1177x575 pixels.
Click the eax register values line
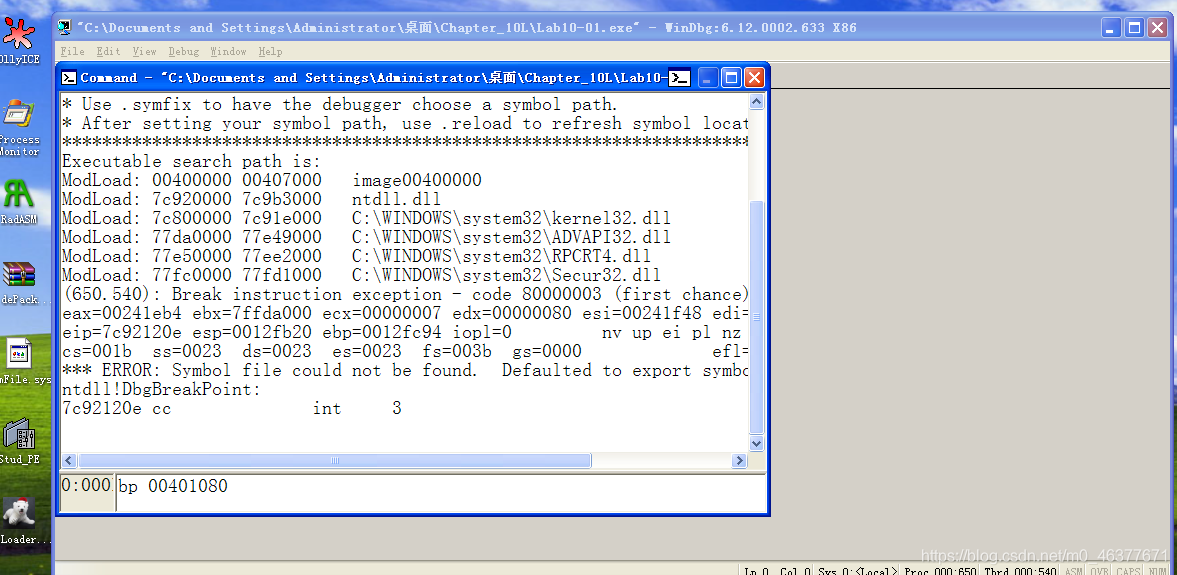click(x=405, y=313)
